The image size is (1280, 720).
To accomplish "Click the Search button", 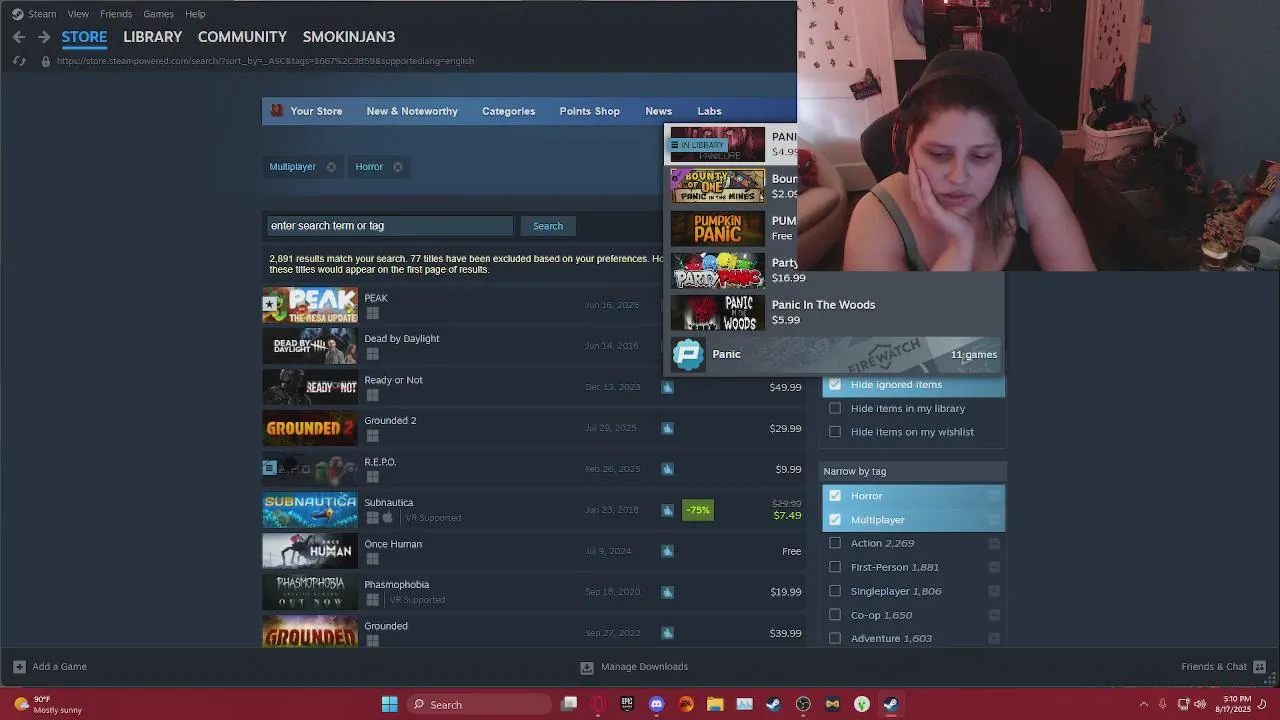I will (548, 226).
